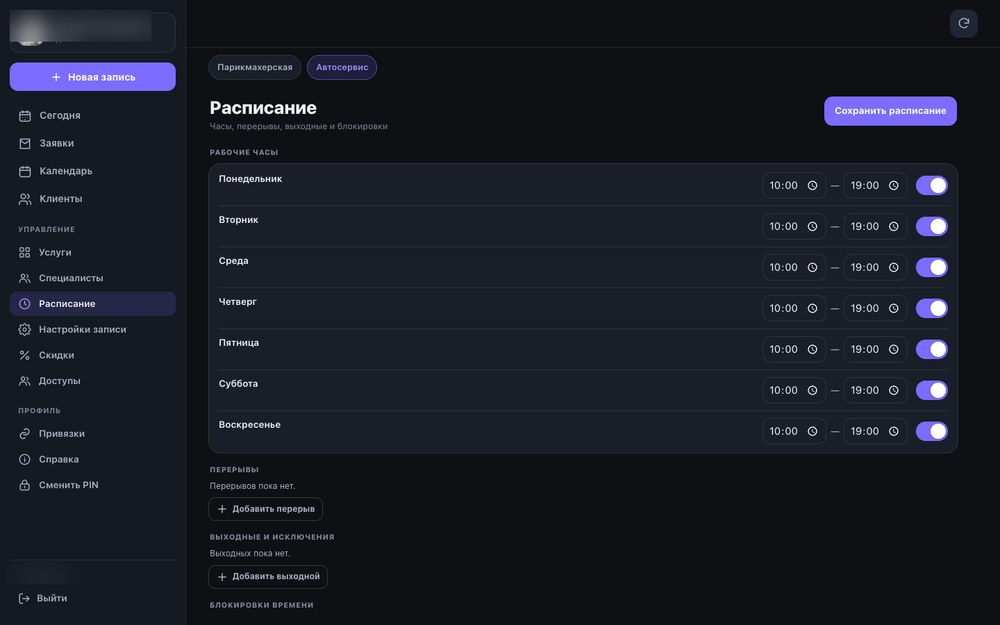Select the Автосервис tab
Image resolution: width=1000 pixels, height=625 pixels.
pyautogui.click(x=342, y=67)
